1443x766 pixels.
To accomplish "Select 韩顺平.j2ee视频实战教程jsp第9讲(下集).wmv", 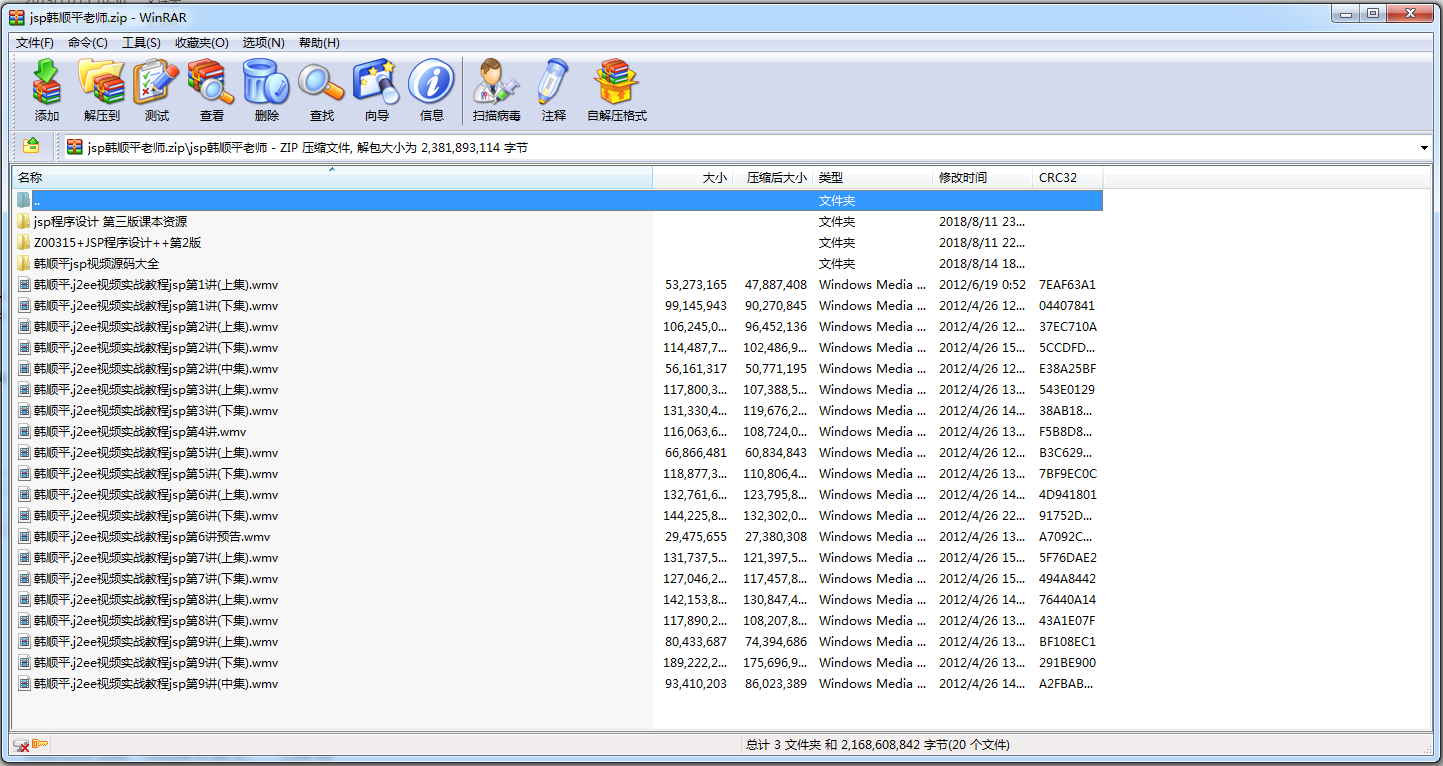I will [x=156, y=662].
